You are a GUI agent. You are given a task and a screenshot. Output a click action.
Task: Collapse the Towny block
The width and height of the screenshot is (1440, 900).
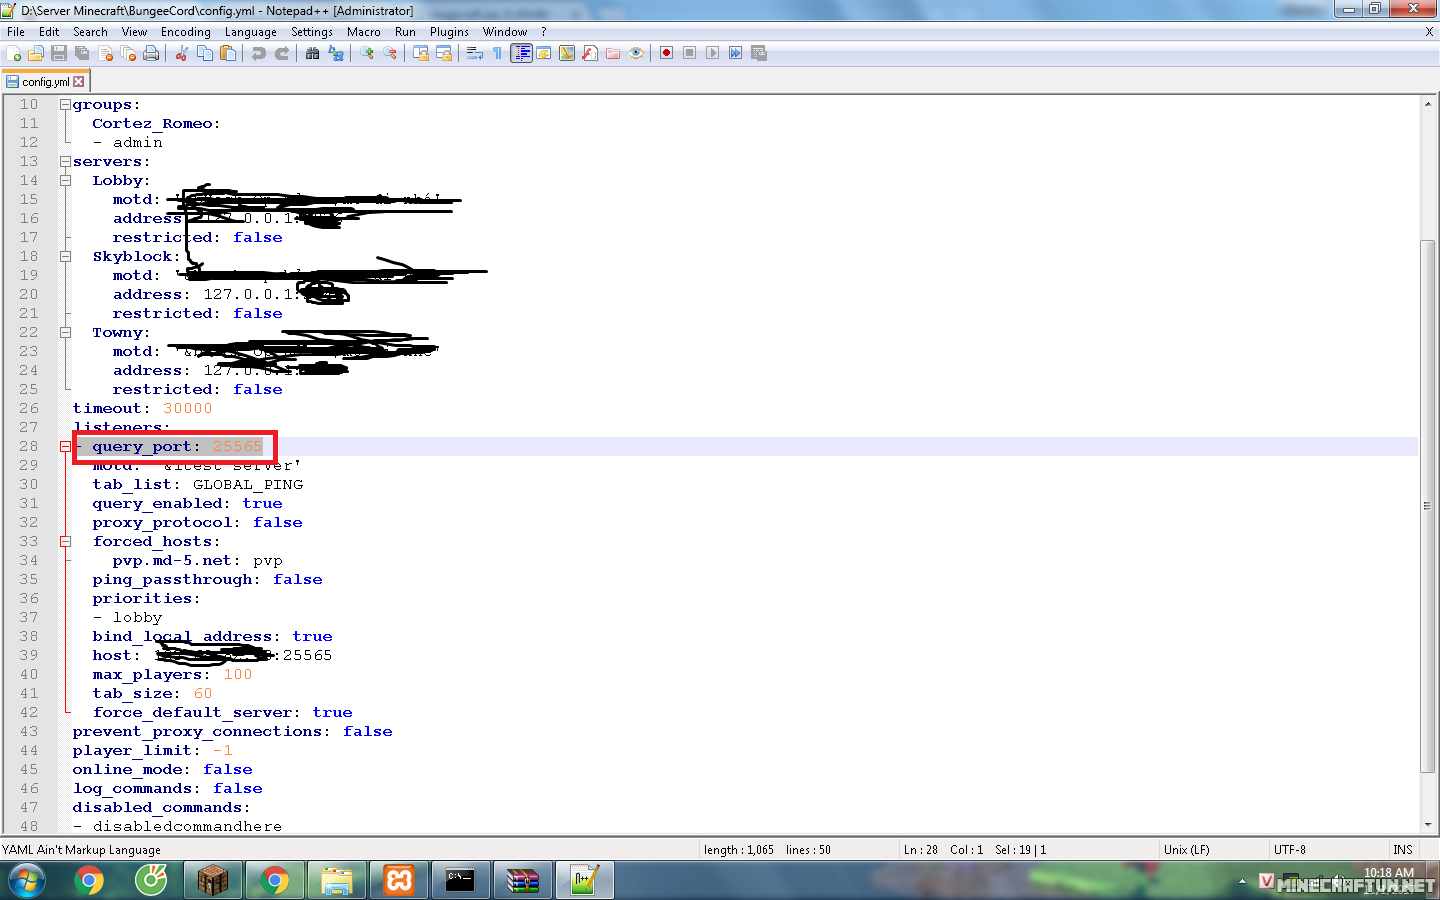click(65, 333)
